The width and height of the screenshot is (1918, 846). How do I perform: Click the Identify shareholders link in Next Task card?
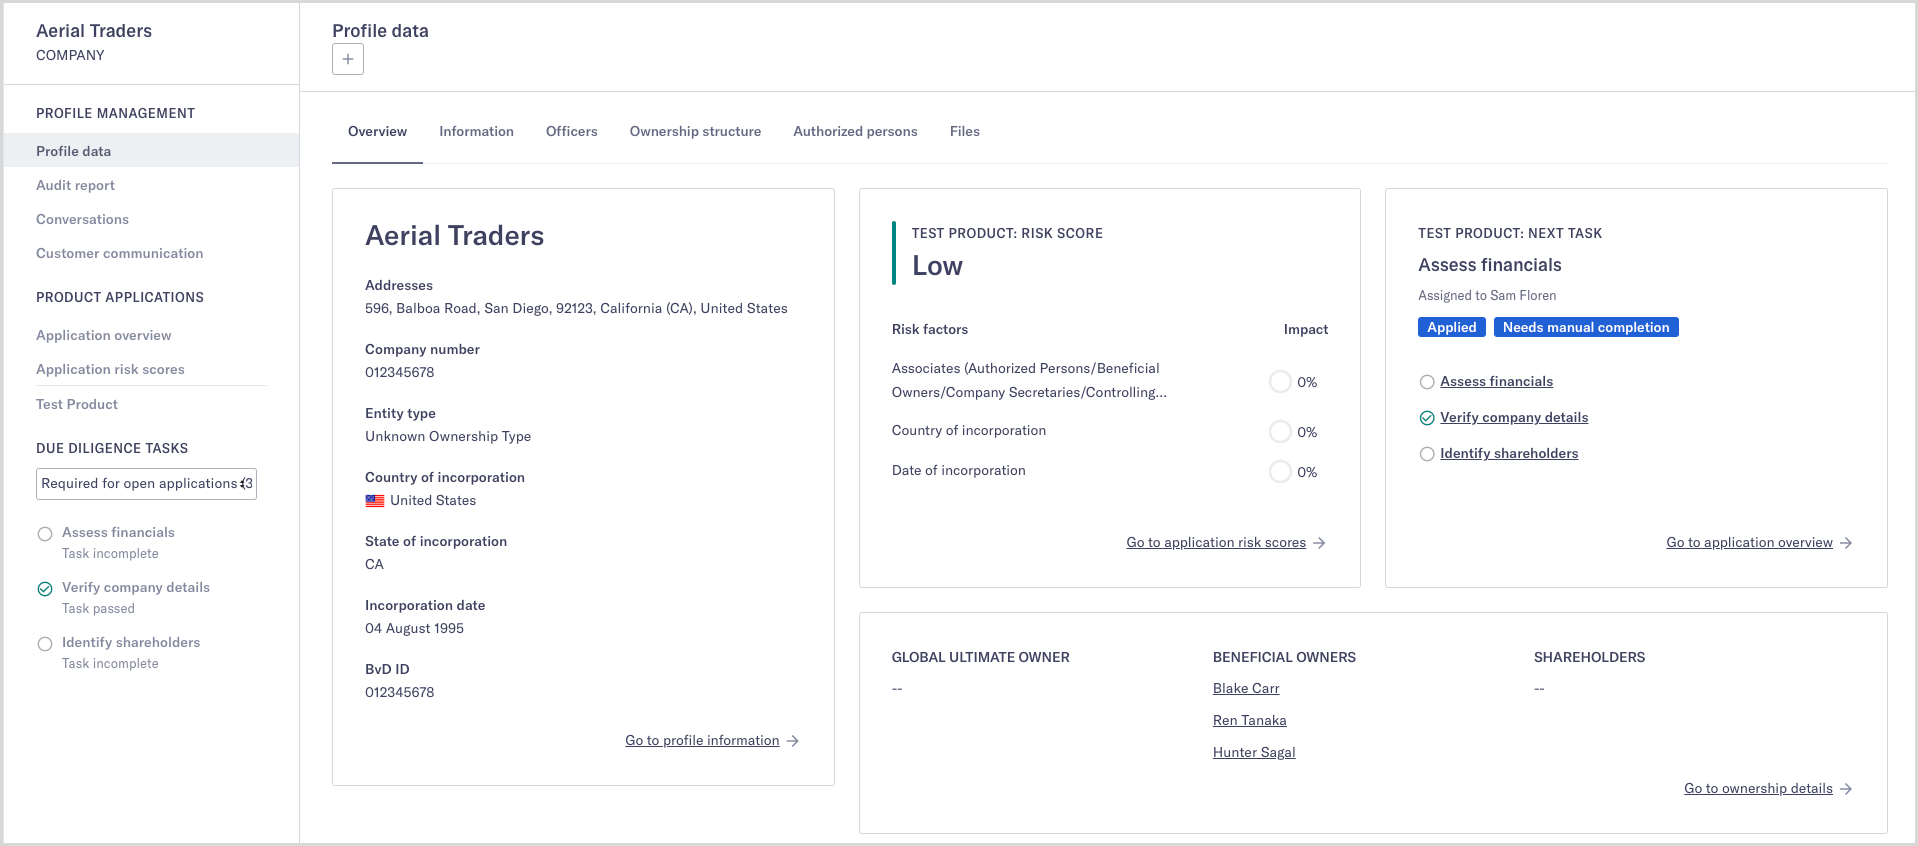coord(1509,453)
